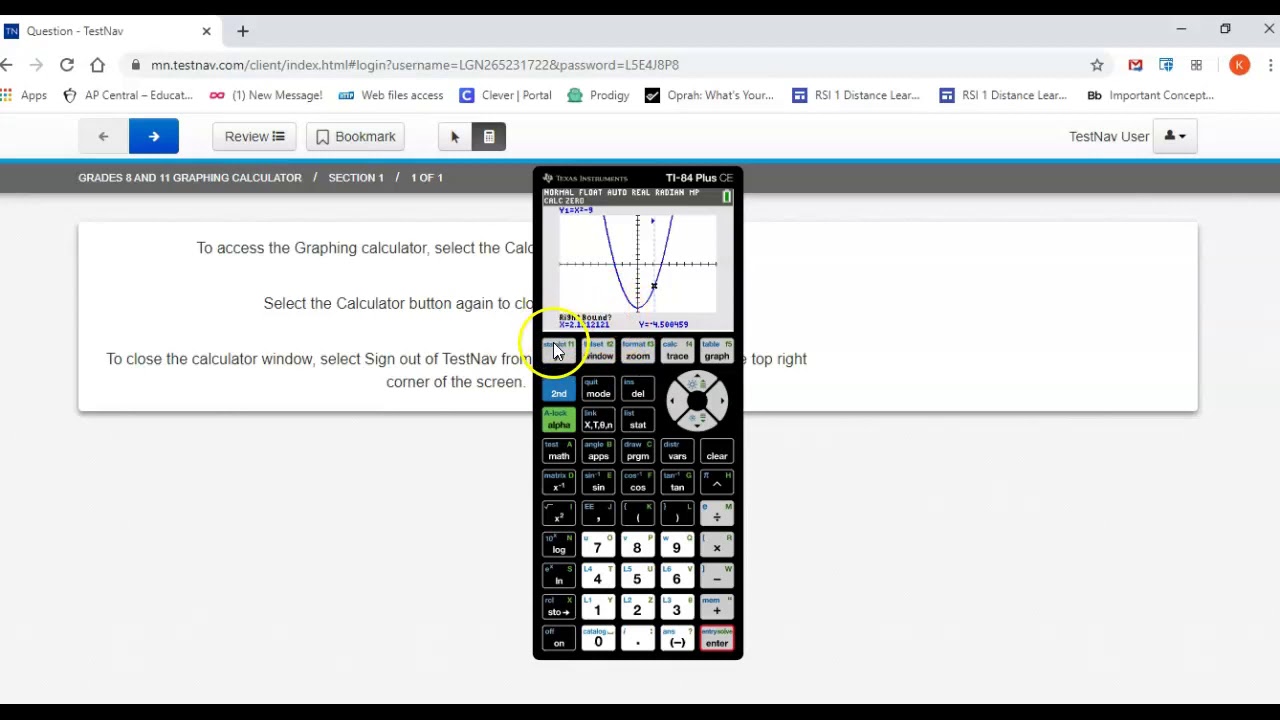Click the calculator vars key
The width and height of the screenshot is (1280, 720).
tap(677, 451)
